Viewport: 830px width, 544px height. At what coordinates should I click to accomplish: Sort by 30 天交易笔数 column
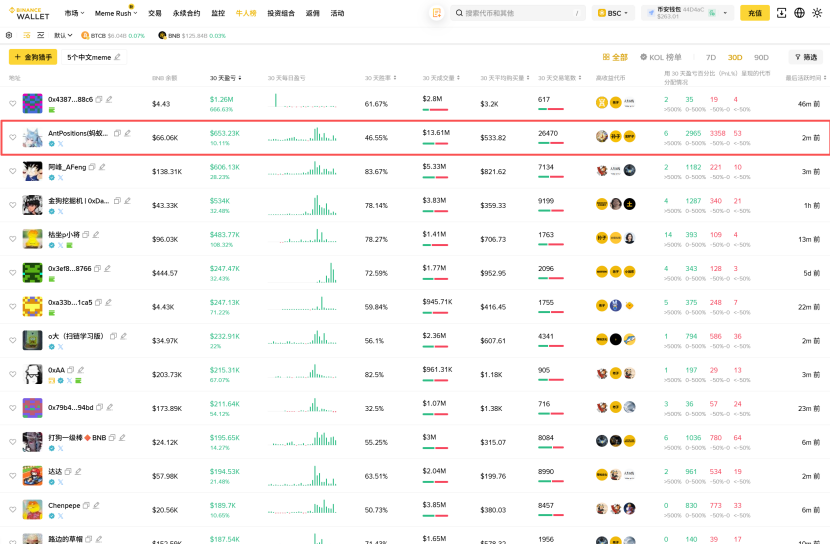(560, 78)
